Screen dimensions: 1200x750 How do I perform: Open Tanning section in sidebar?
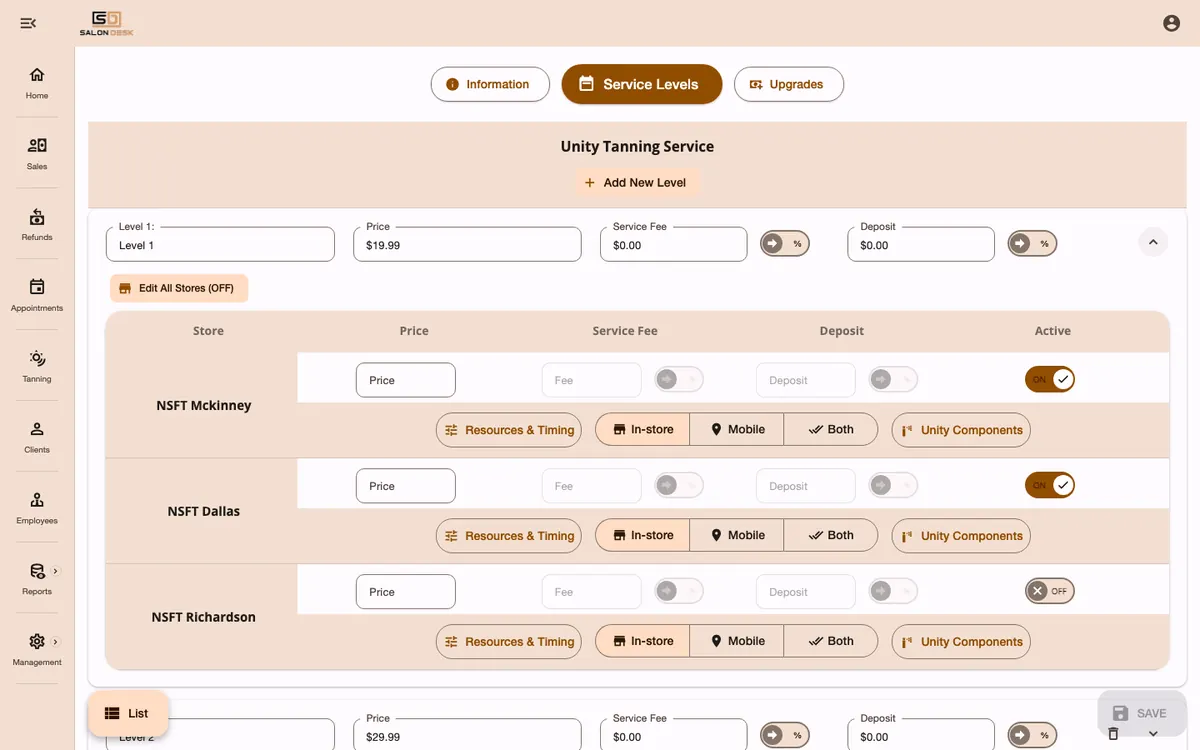pos(37,367)
